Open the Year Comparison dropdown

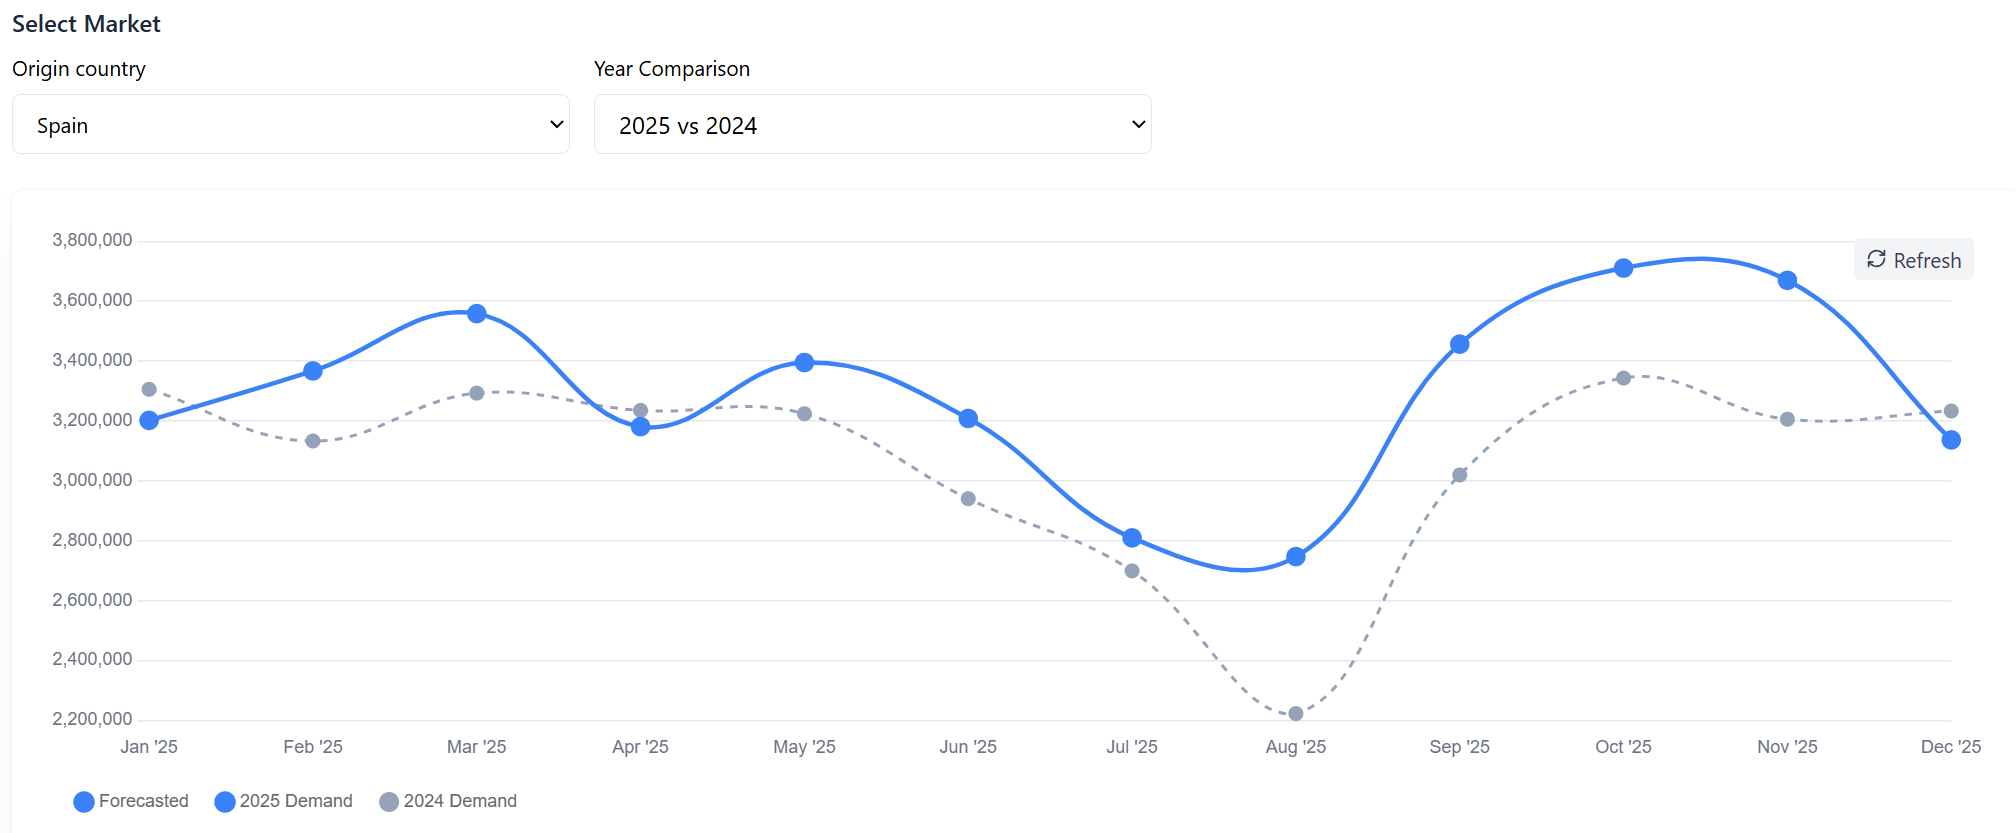tap(871, 124)
